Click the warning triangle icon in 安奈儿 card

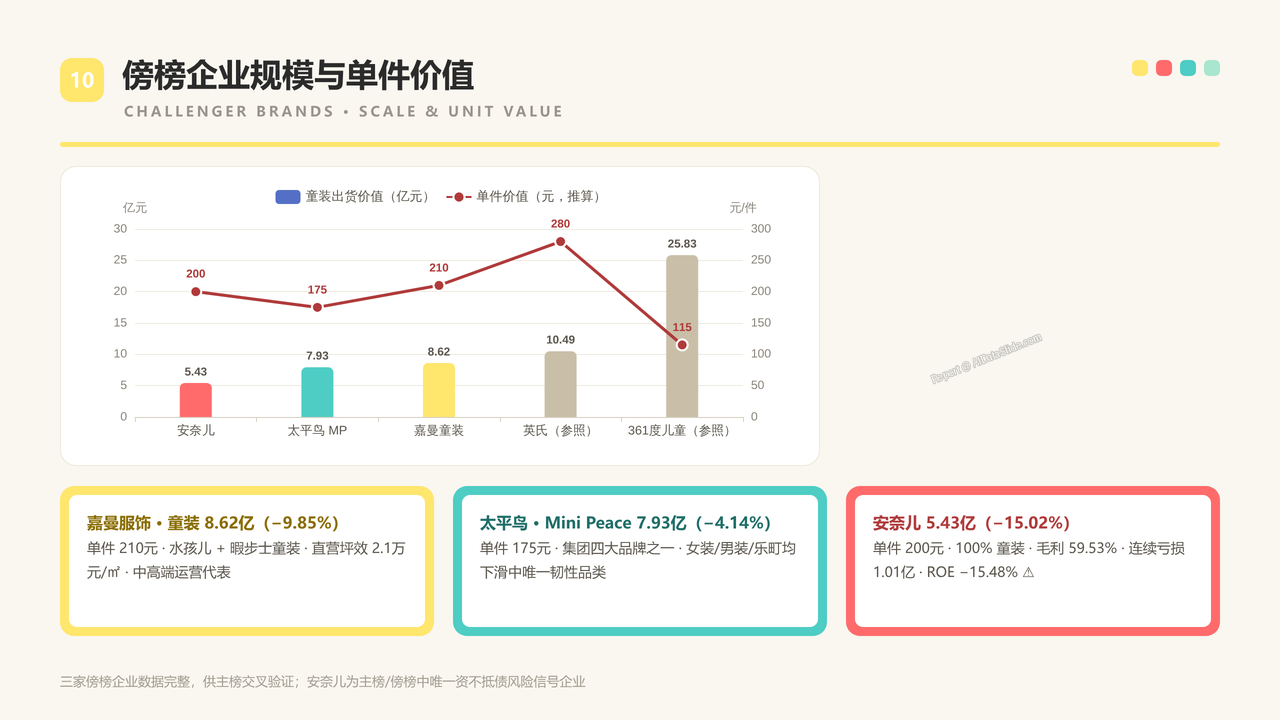point(1029,573)
